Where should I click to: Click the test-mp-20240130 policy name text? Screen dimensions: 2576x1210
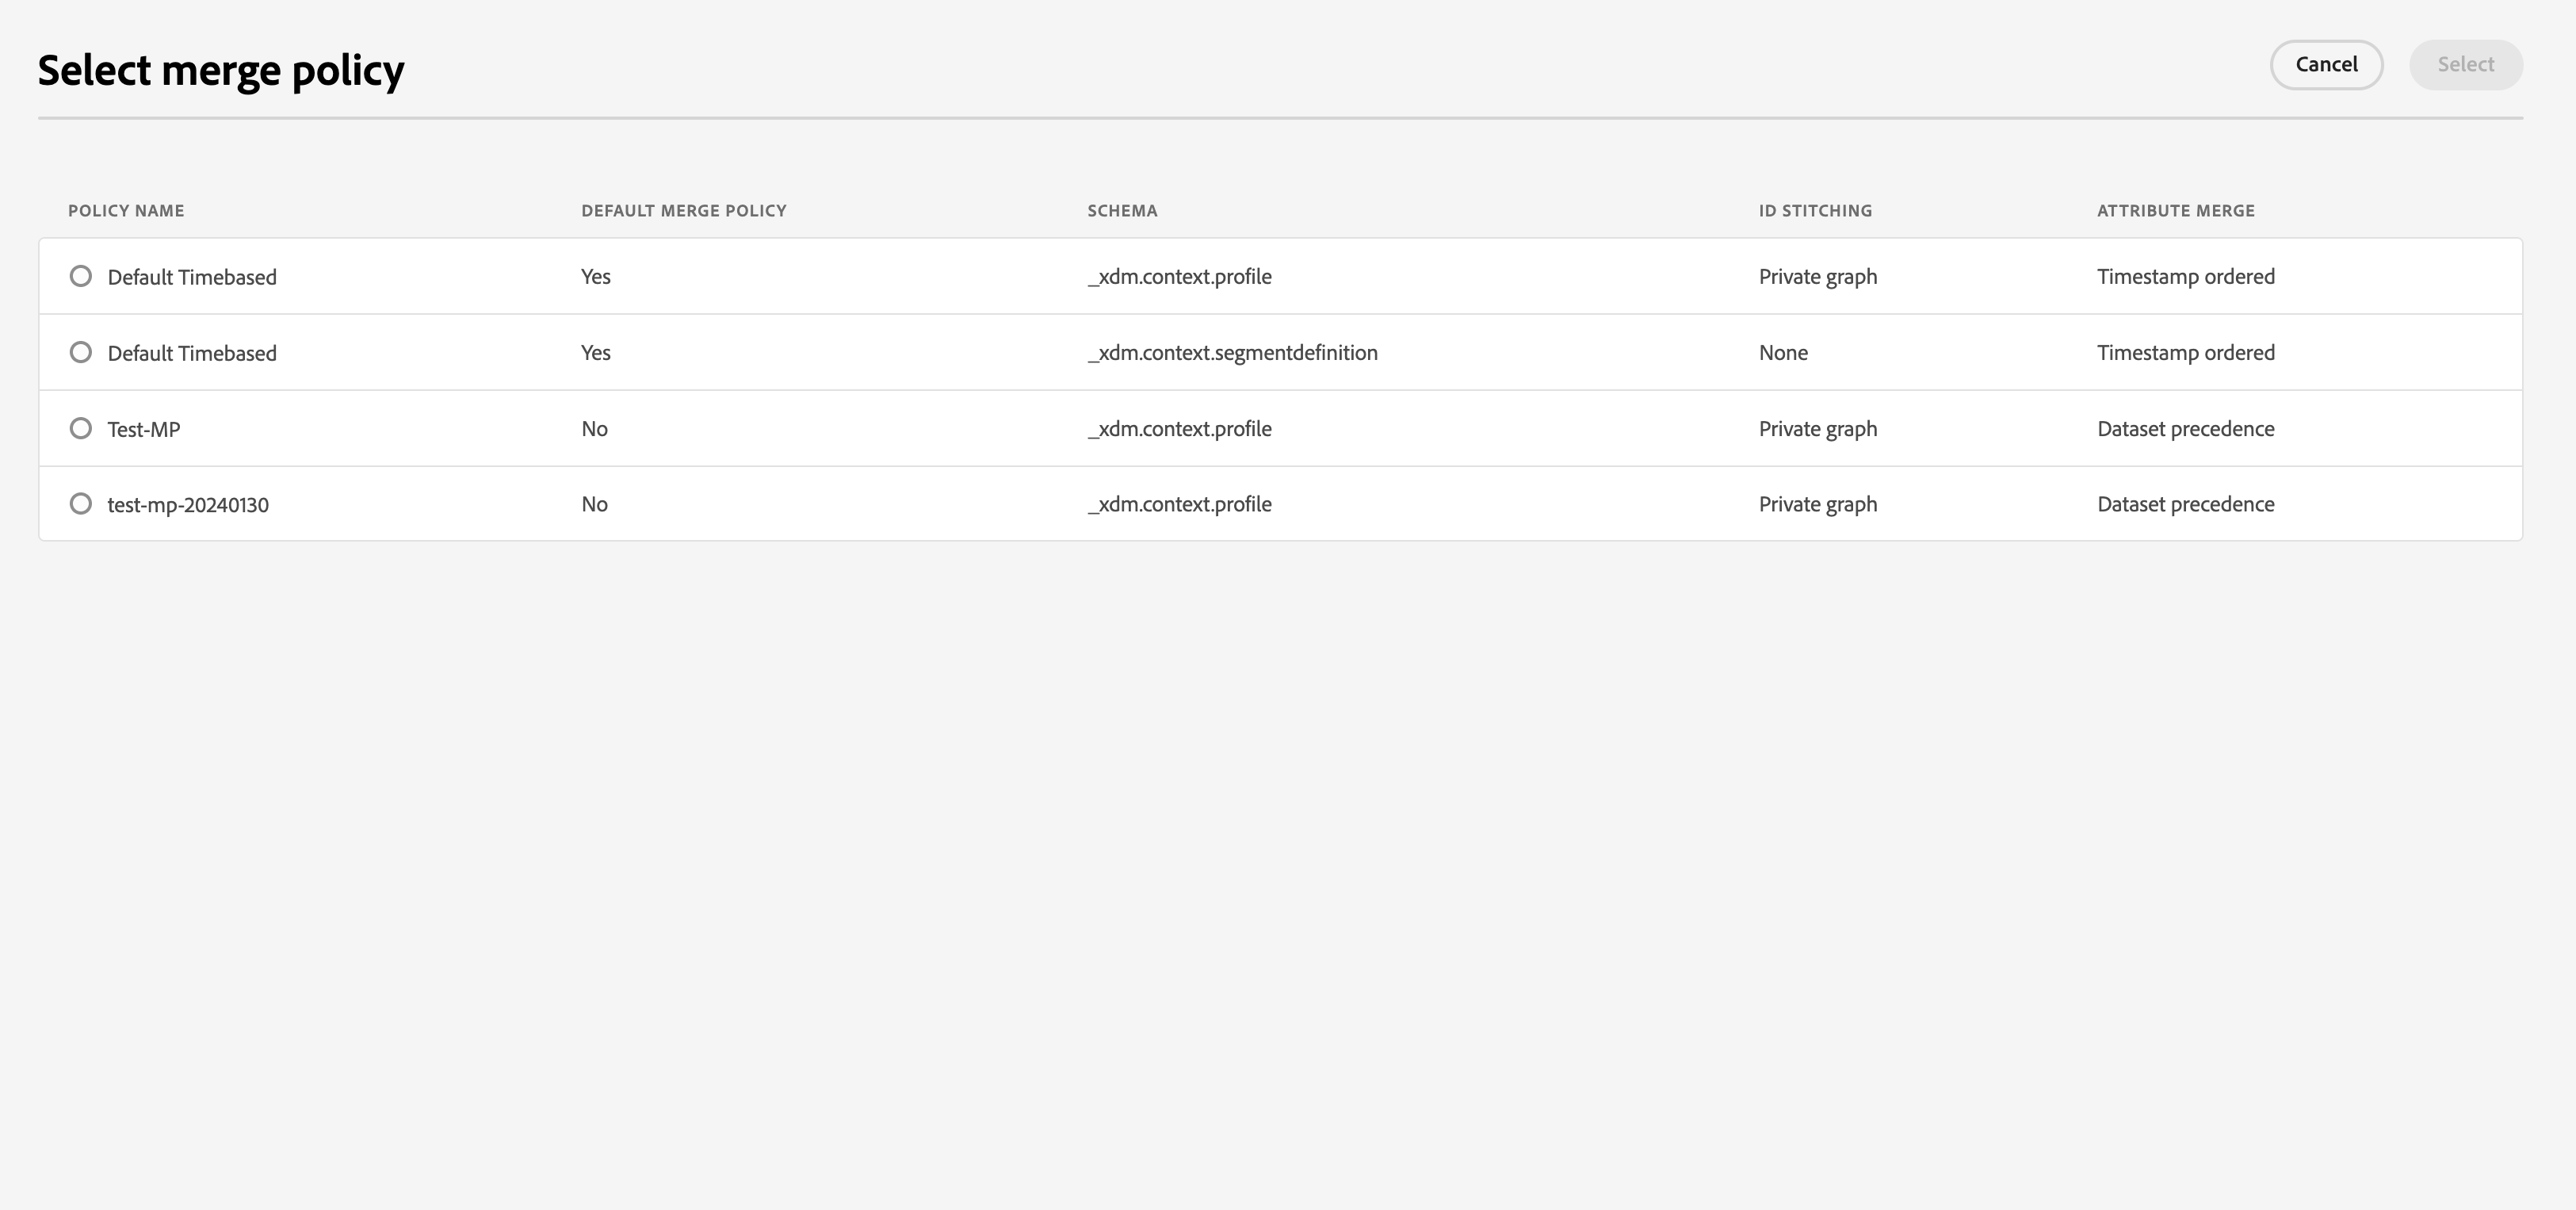pyautogui.click(x=188, y=505)
